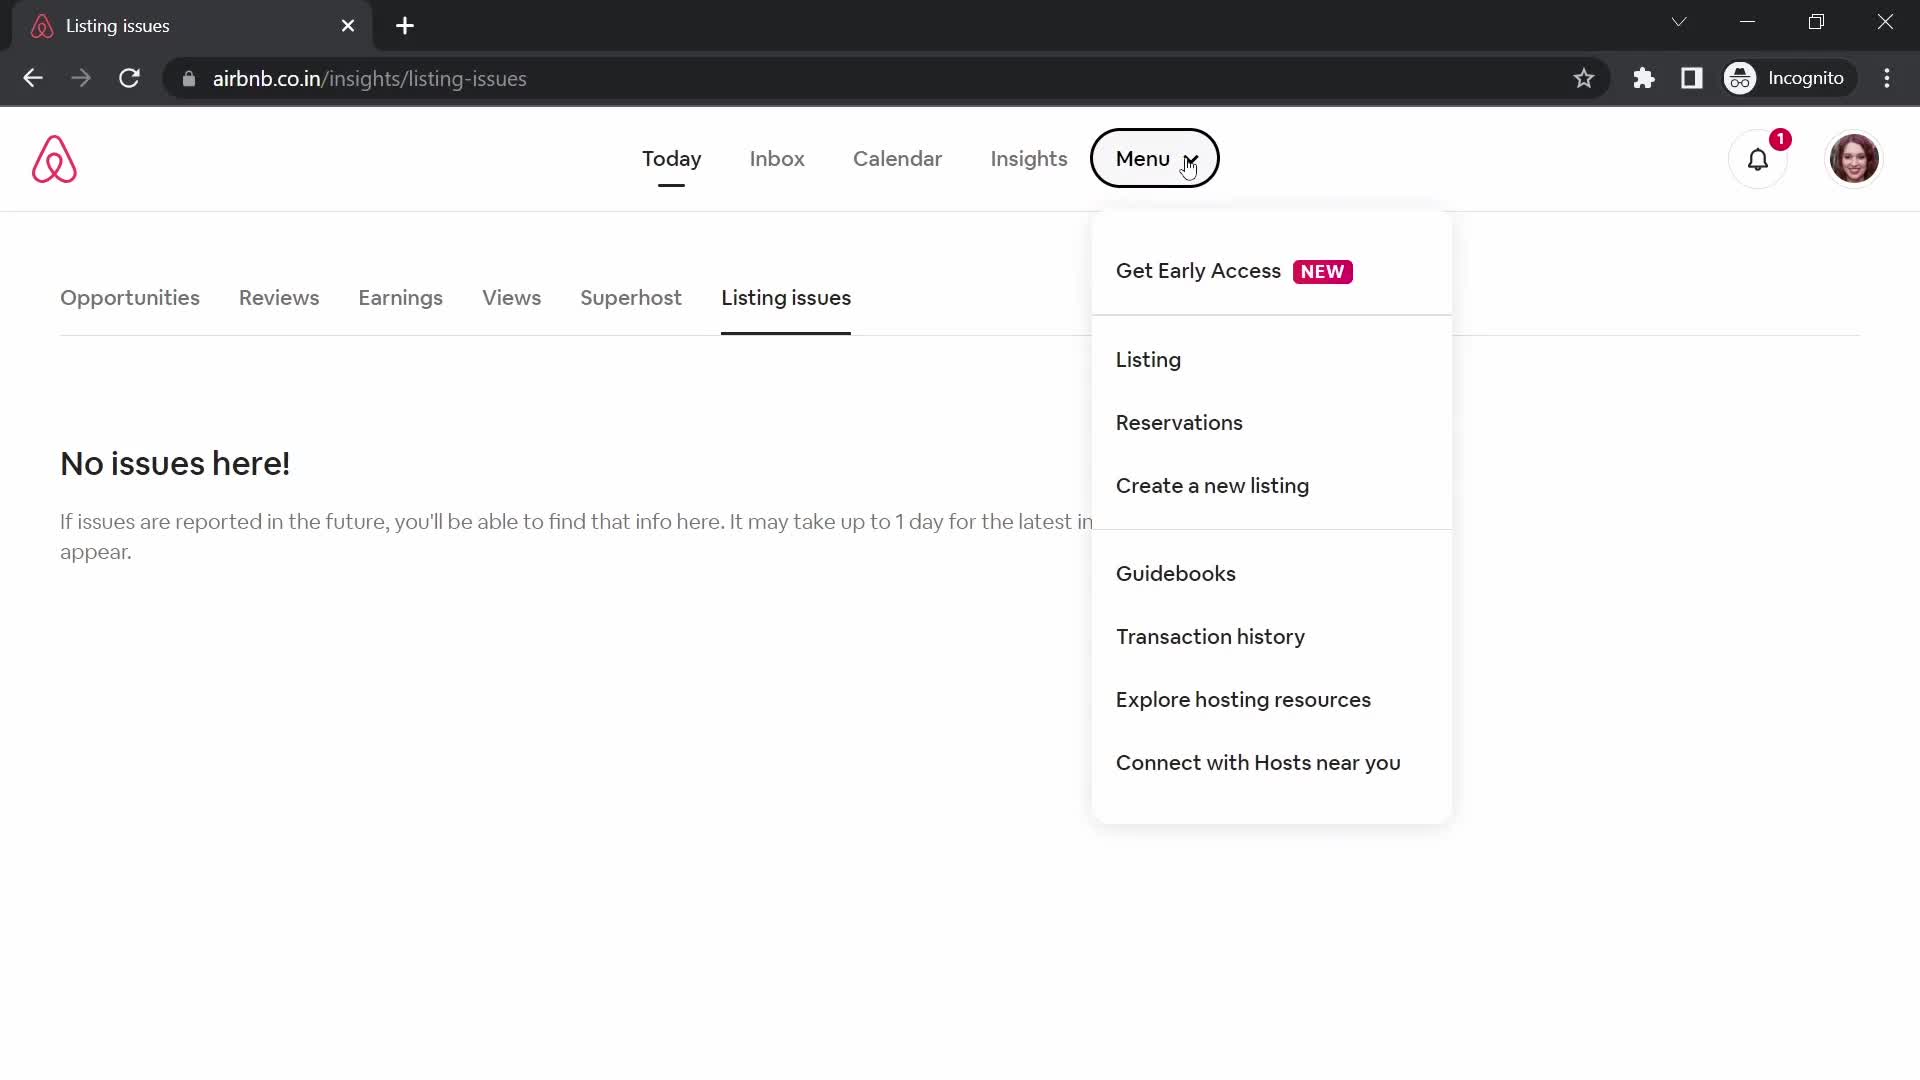The width and height of the screenshot is (1920, 1080).
Task: Switch to the Earnings tab
Action: (x=402, y=298)
